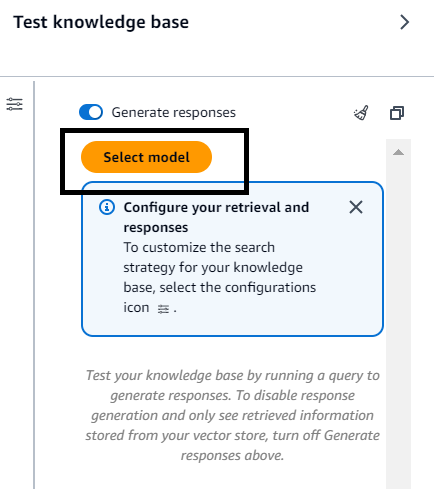Image resolution: width=434 pixels, height=489 pixels.
Task: Click the text about customizing the search strategy
Action: point(220,277)
